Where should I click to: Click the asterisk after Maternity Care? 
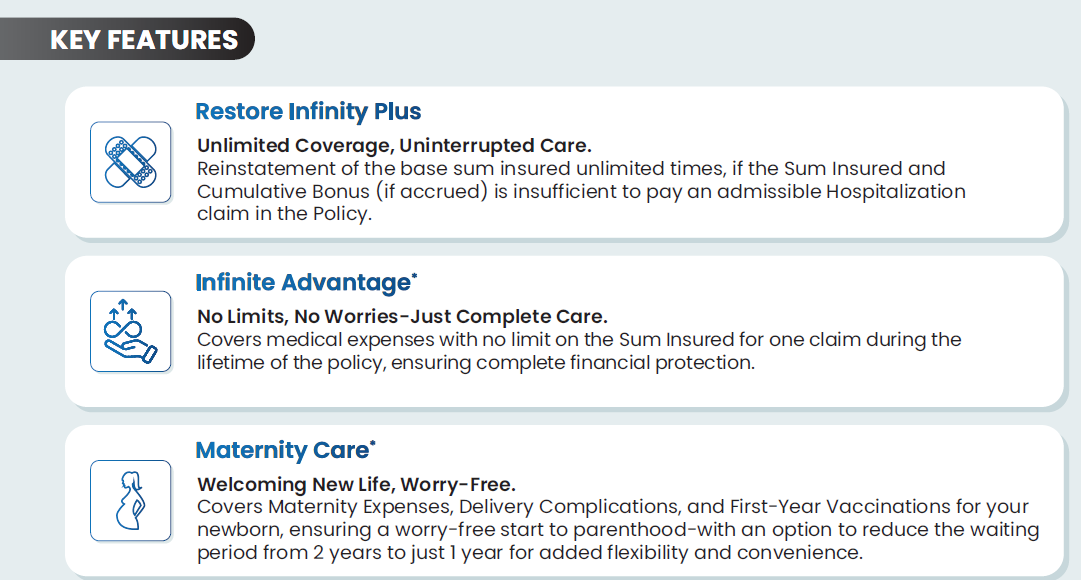point(373,443)
